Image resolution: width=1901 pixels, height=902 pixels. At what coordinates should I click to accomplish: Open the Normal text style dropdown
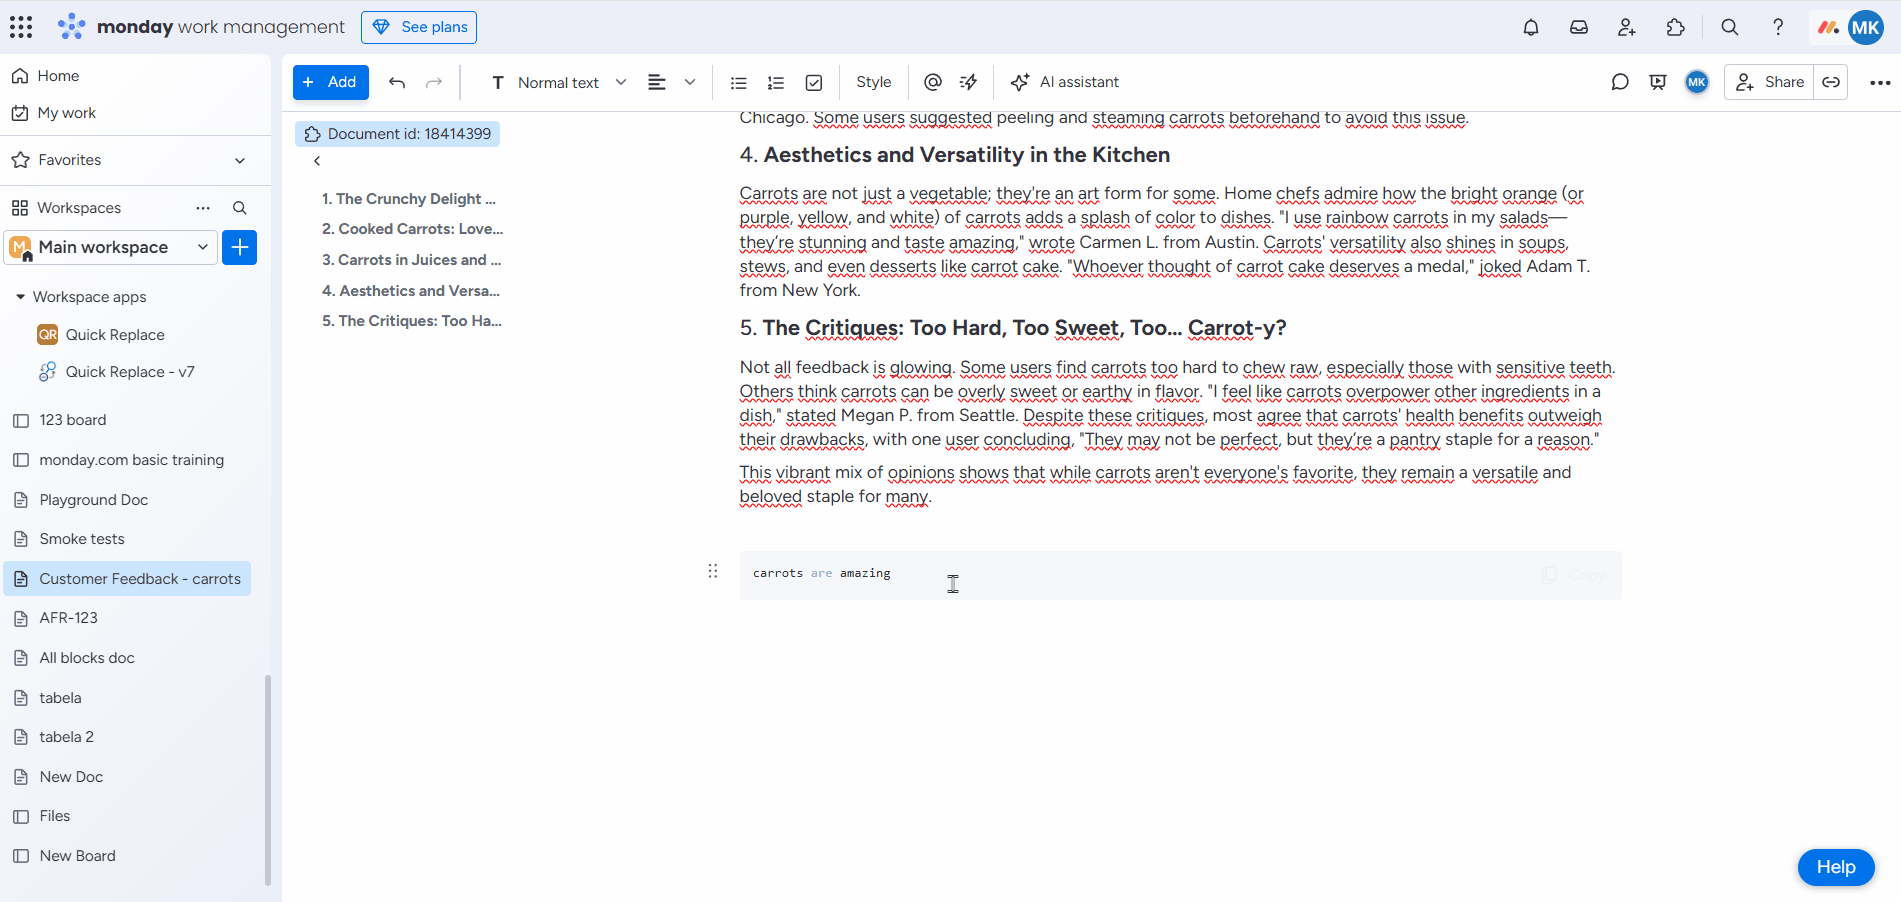(x=559, y=82)
